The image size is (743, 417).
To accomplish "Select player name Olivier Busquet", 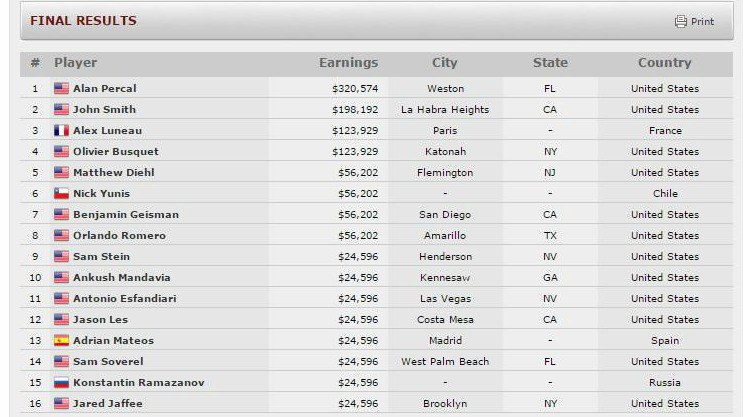I will pos(116,152).
